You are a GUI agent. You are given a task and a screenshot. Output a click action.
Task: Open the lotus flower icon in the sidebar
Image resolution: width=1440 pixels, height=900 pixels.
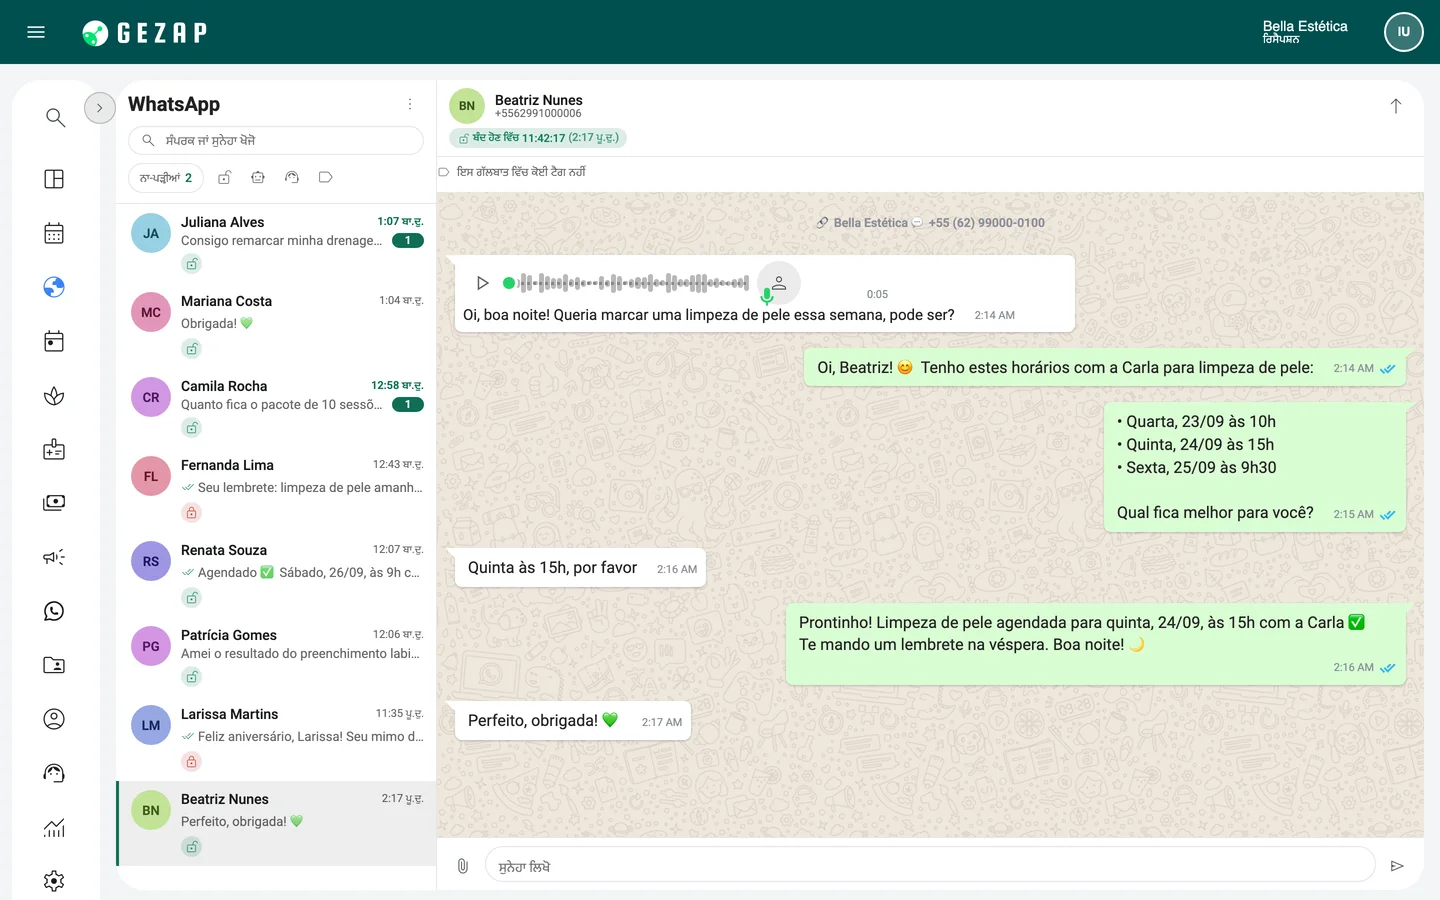click(54, 396)
